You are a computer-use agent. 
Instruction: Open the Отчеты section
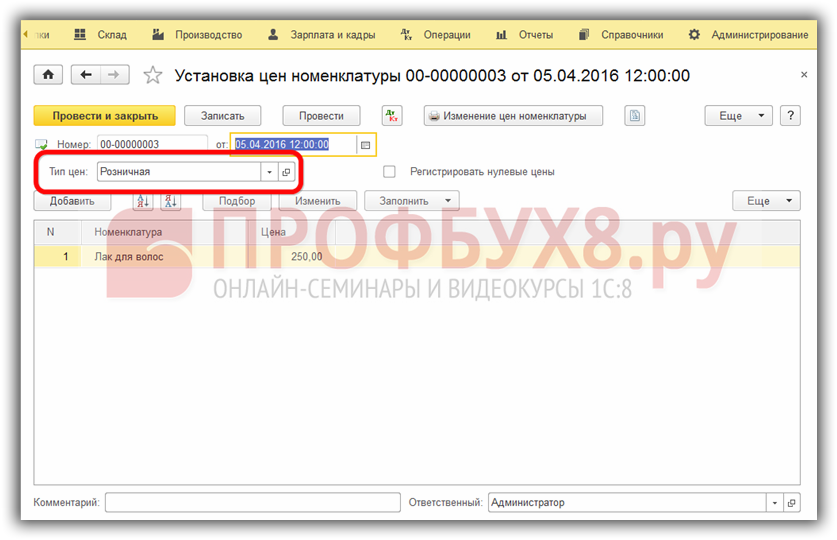525,35
